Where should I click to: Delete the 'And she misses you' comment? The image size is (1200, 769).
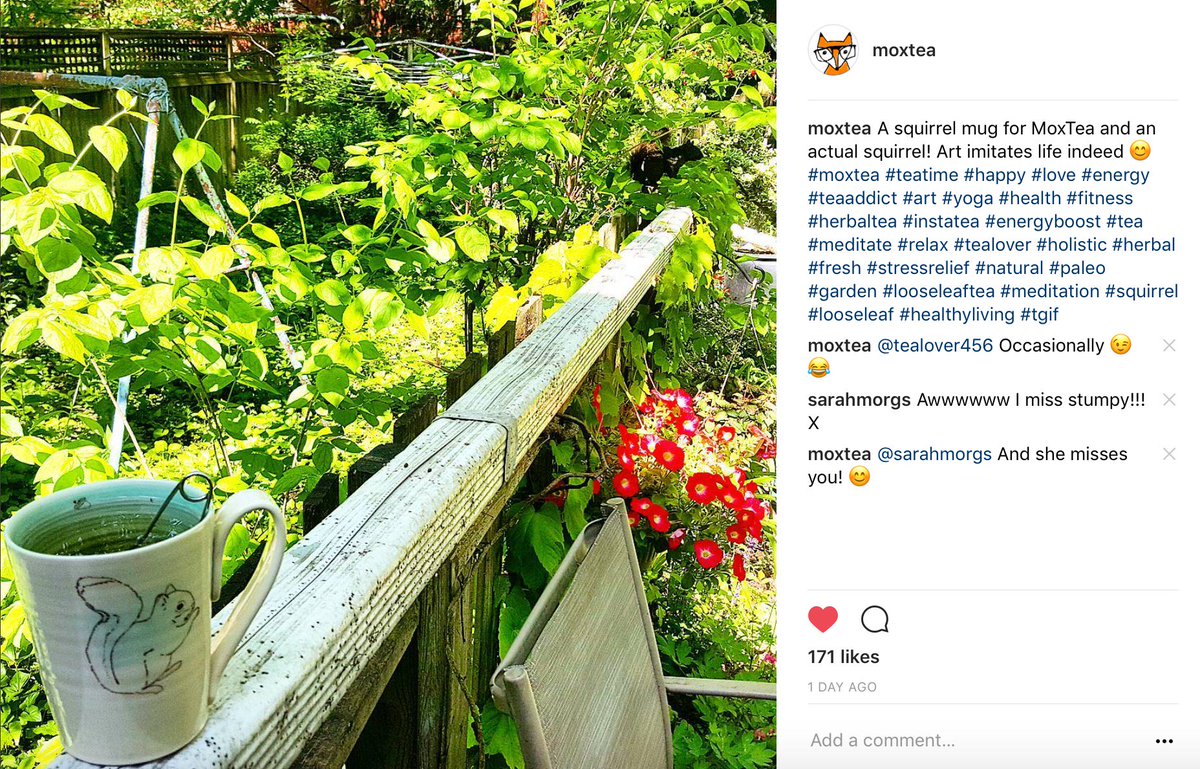pos(1169,454)
